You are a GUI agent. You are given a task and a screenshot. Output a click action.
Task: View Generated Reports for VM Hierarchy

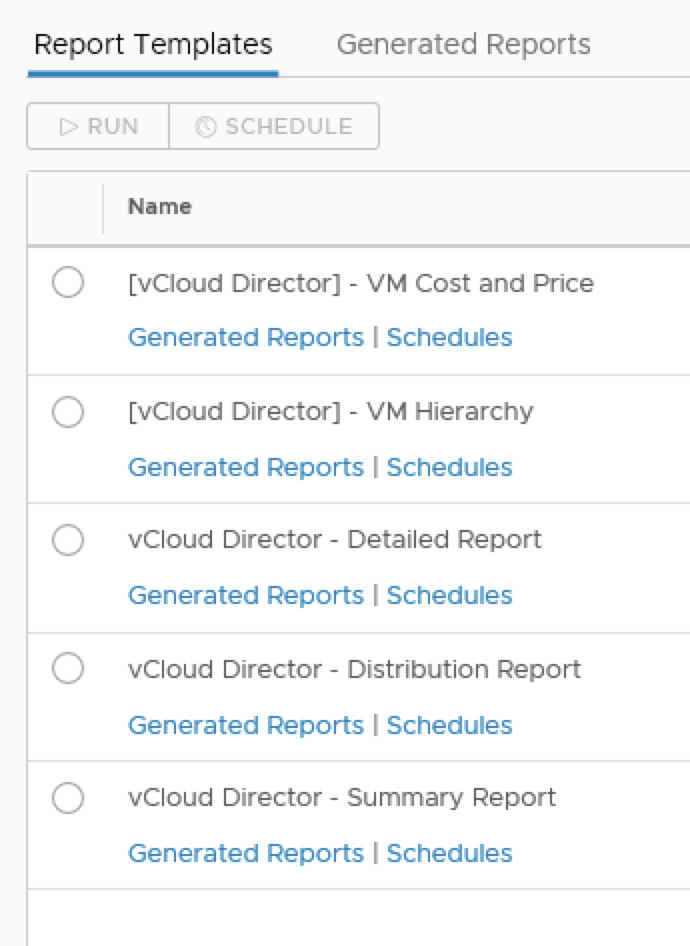246,467
